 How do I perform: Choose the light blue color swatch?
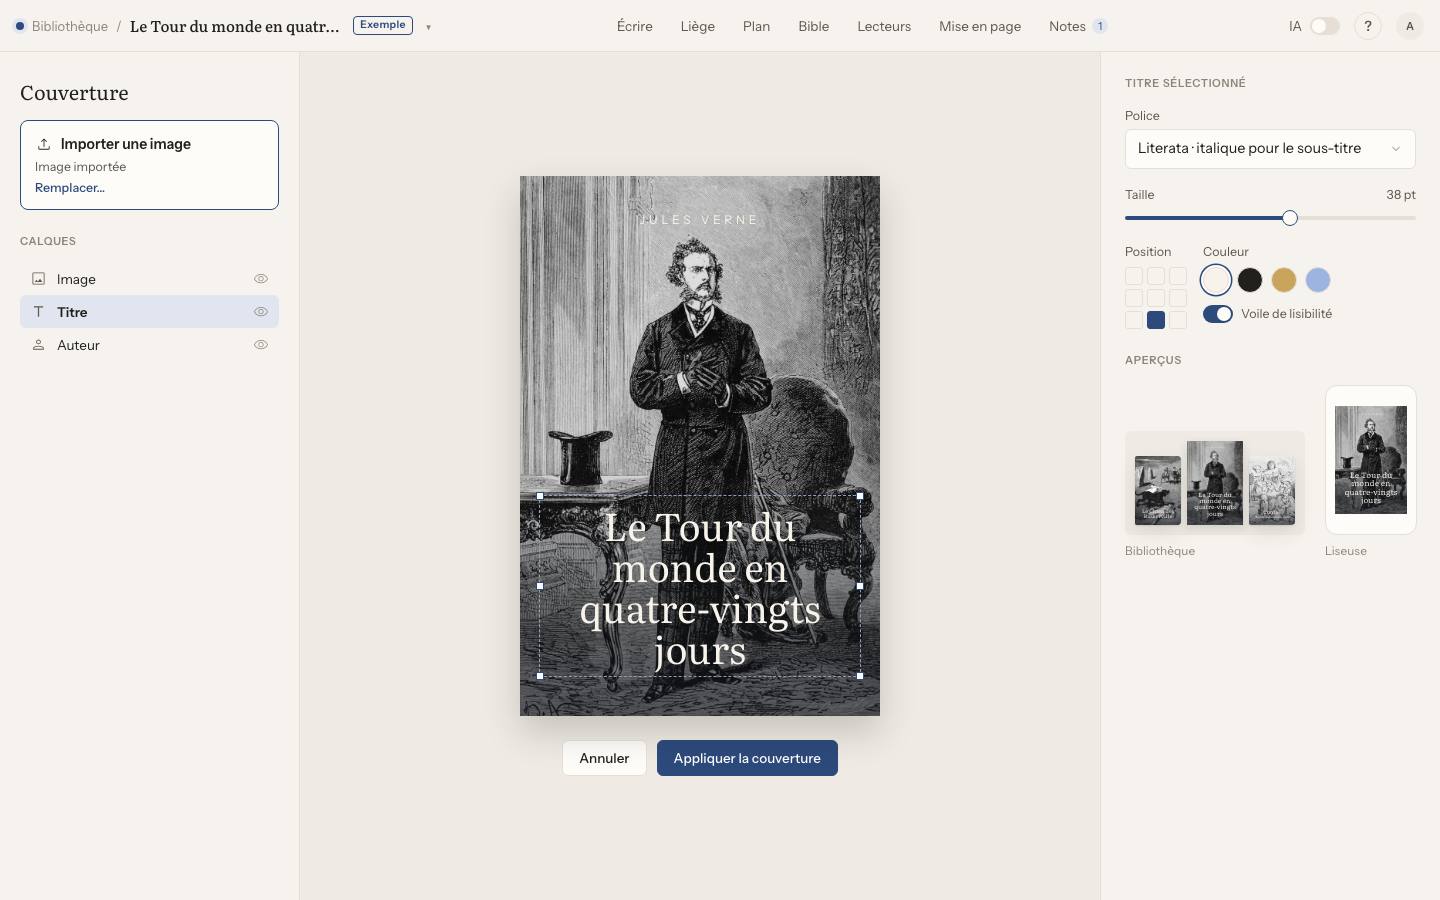pos(1318,280)
